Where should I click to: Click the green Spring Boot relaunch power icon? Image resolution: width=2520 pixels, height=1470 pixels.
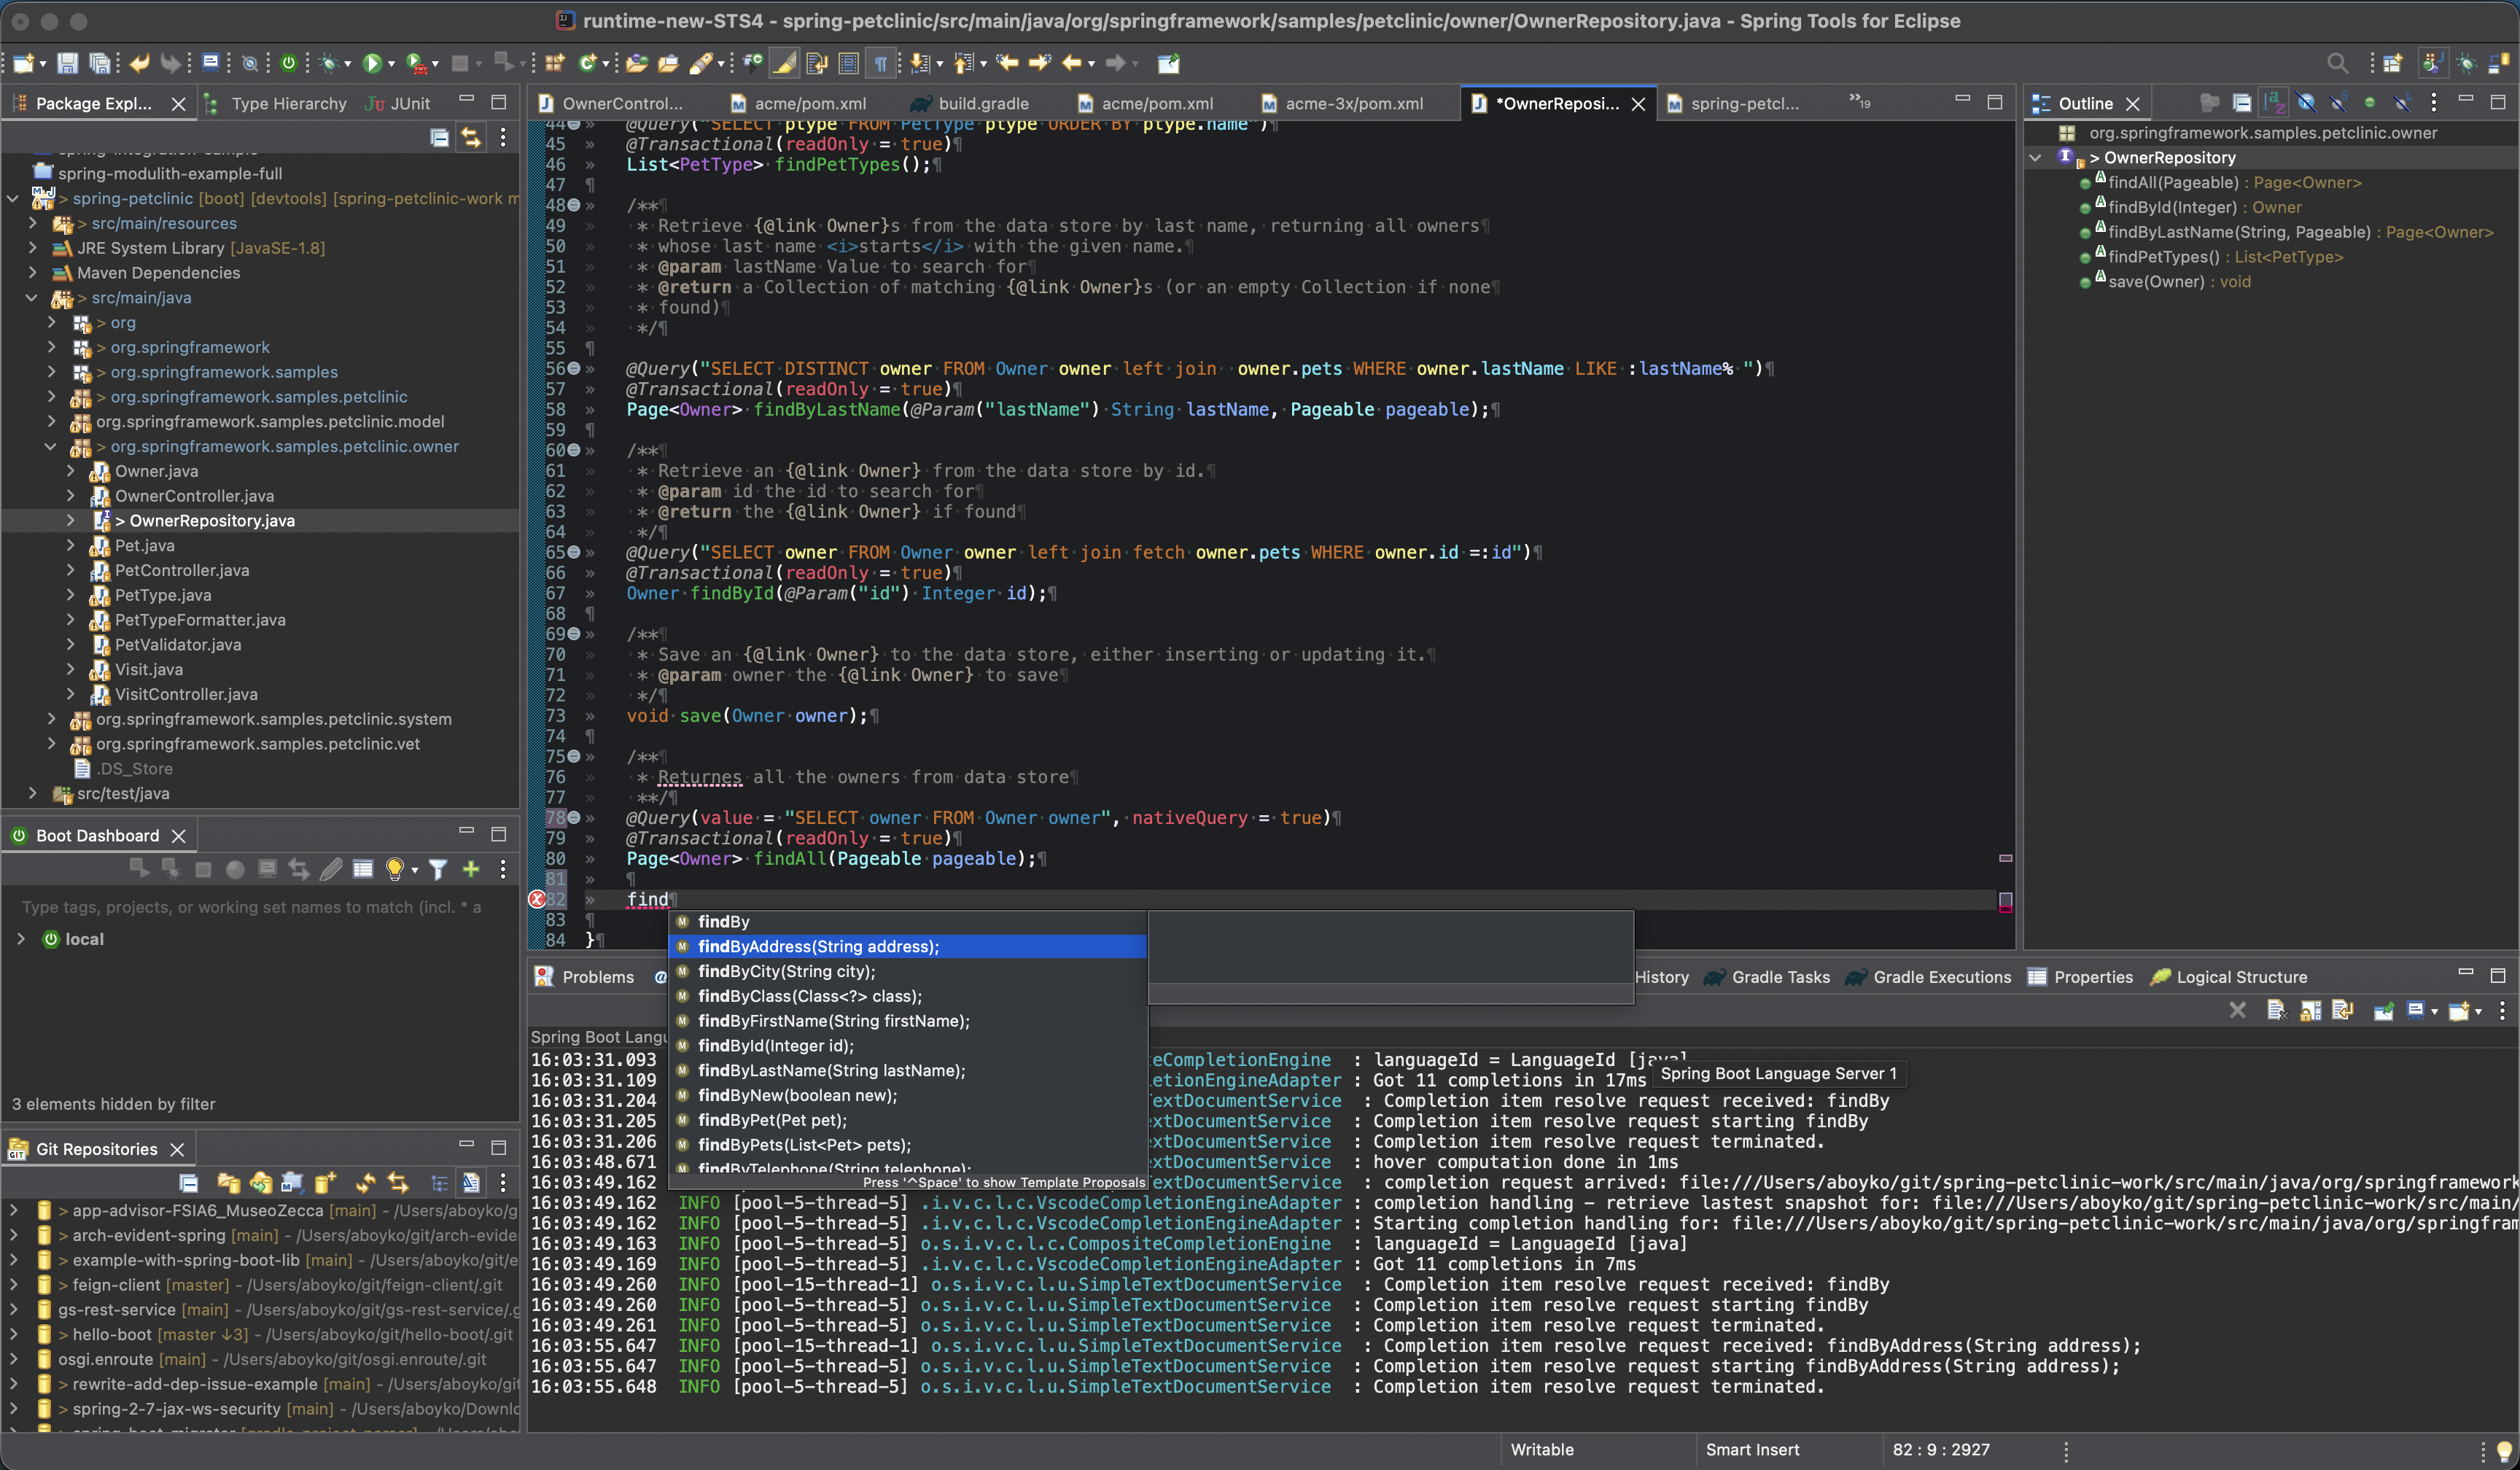tap(289, 63)
